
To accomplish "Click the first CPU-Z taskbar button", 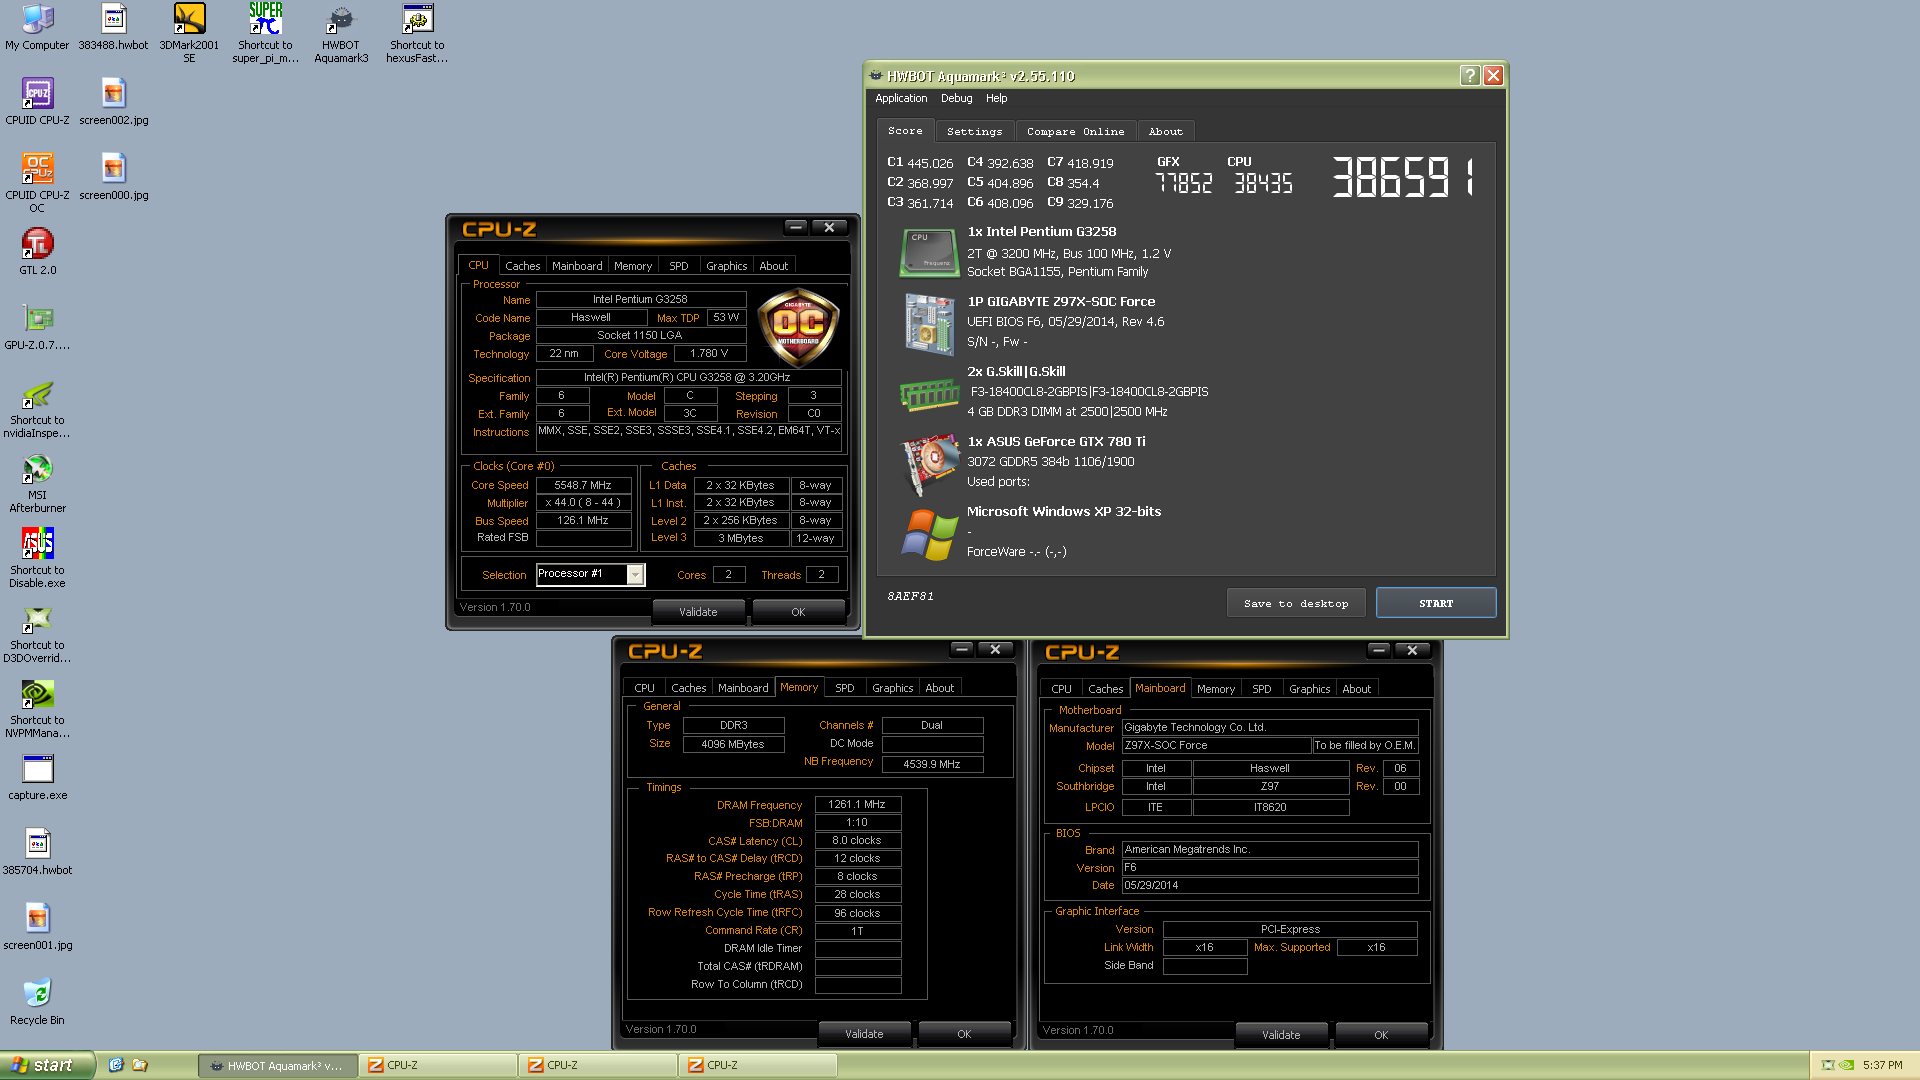I will (437, 1065).
